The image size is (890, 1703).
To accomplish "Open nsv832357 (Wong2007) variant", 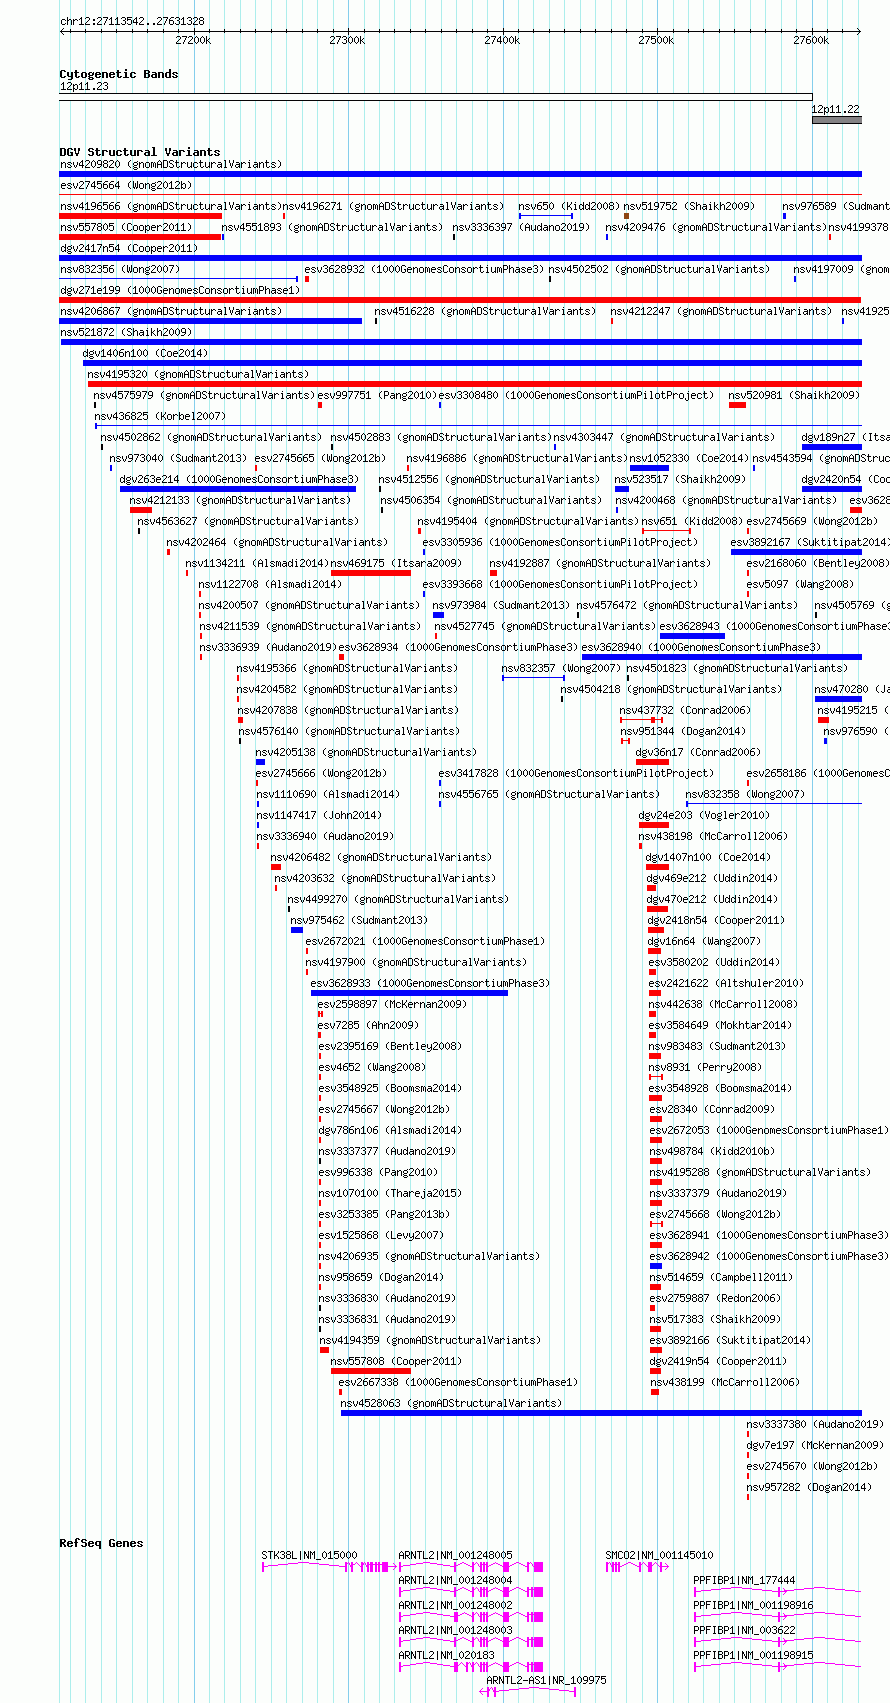I will click(561, 668).
